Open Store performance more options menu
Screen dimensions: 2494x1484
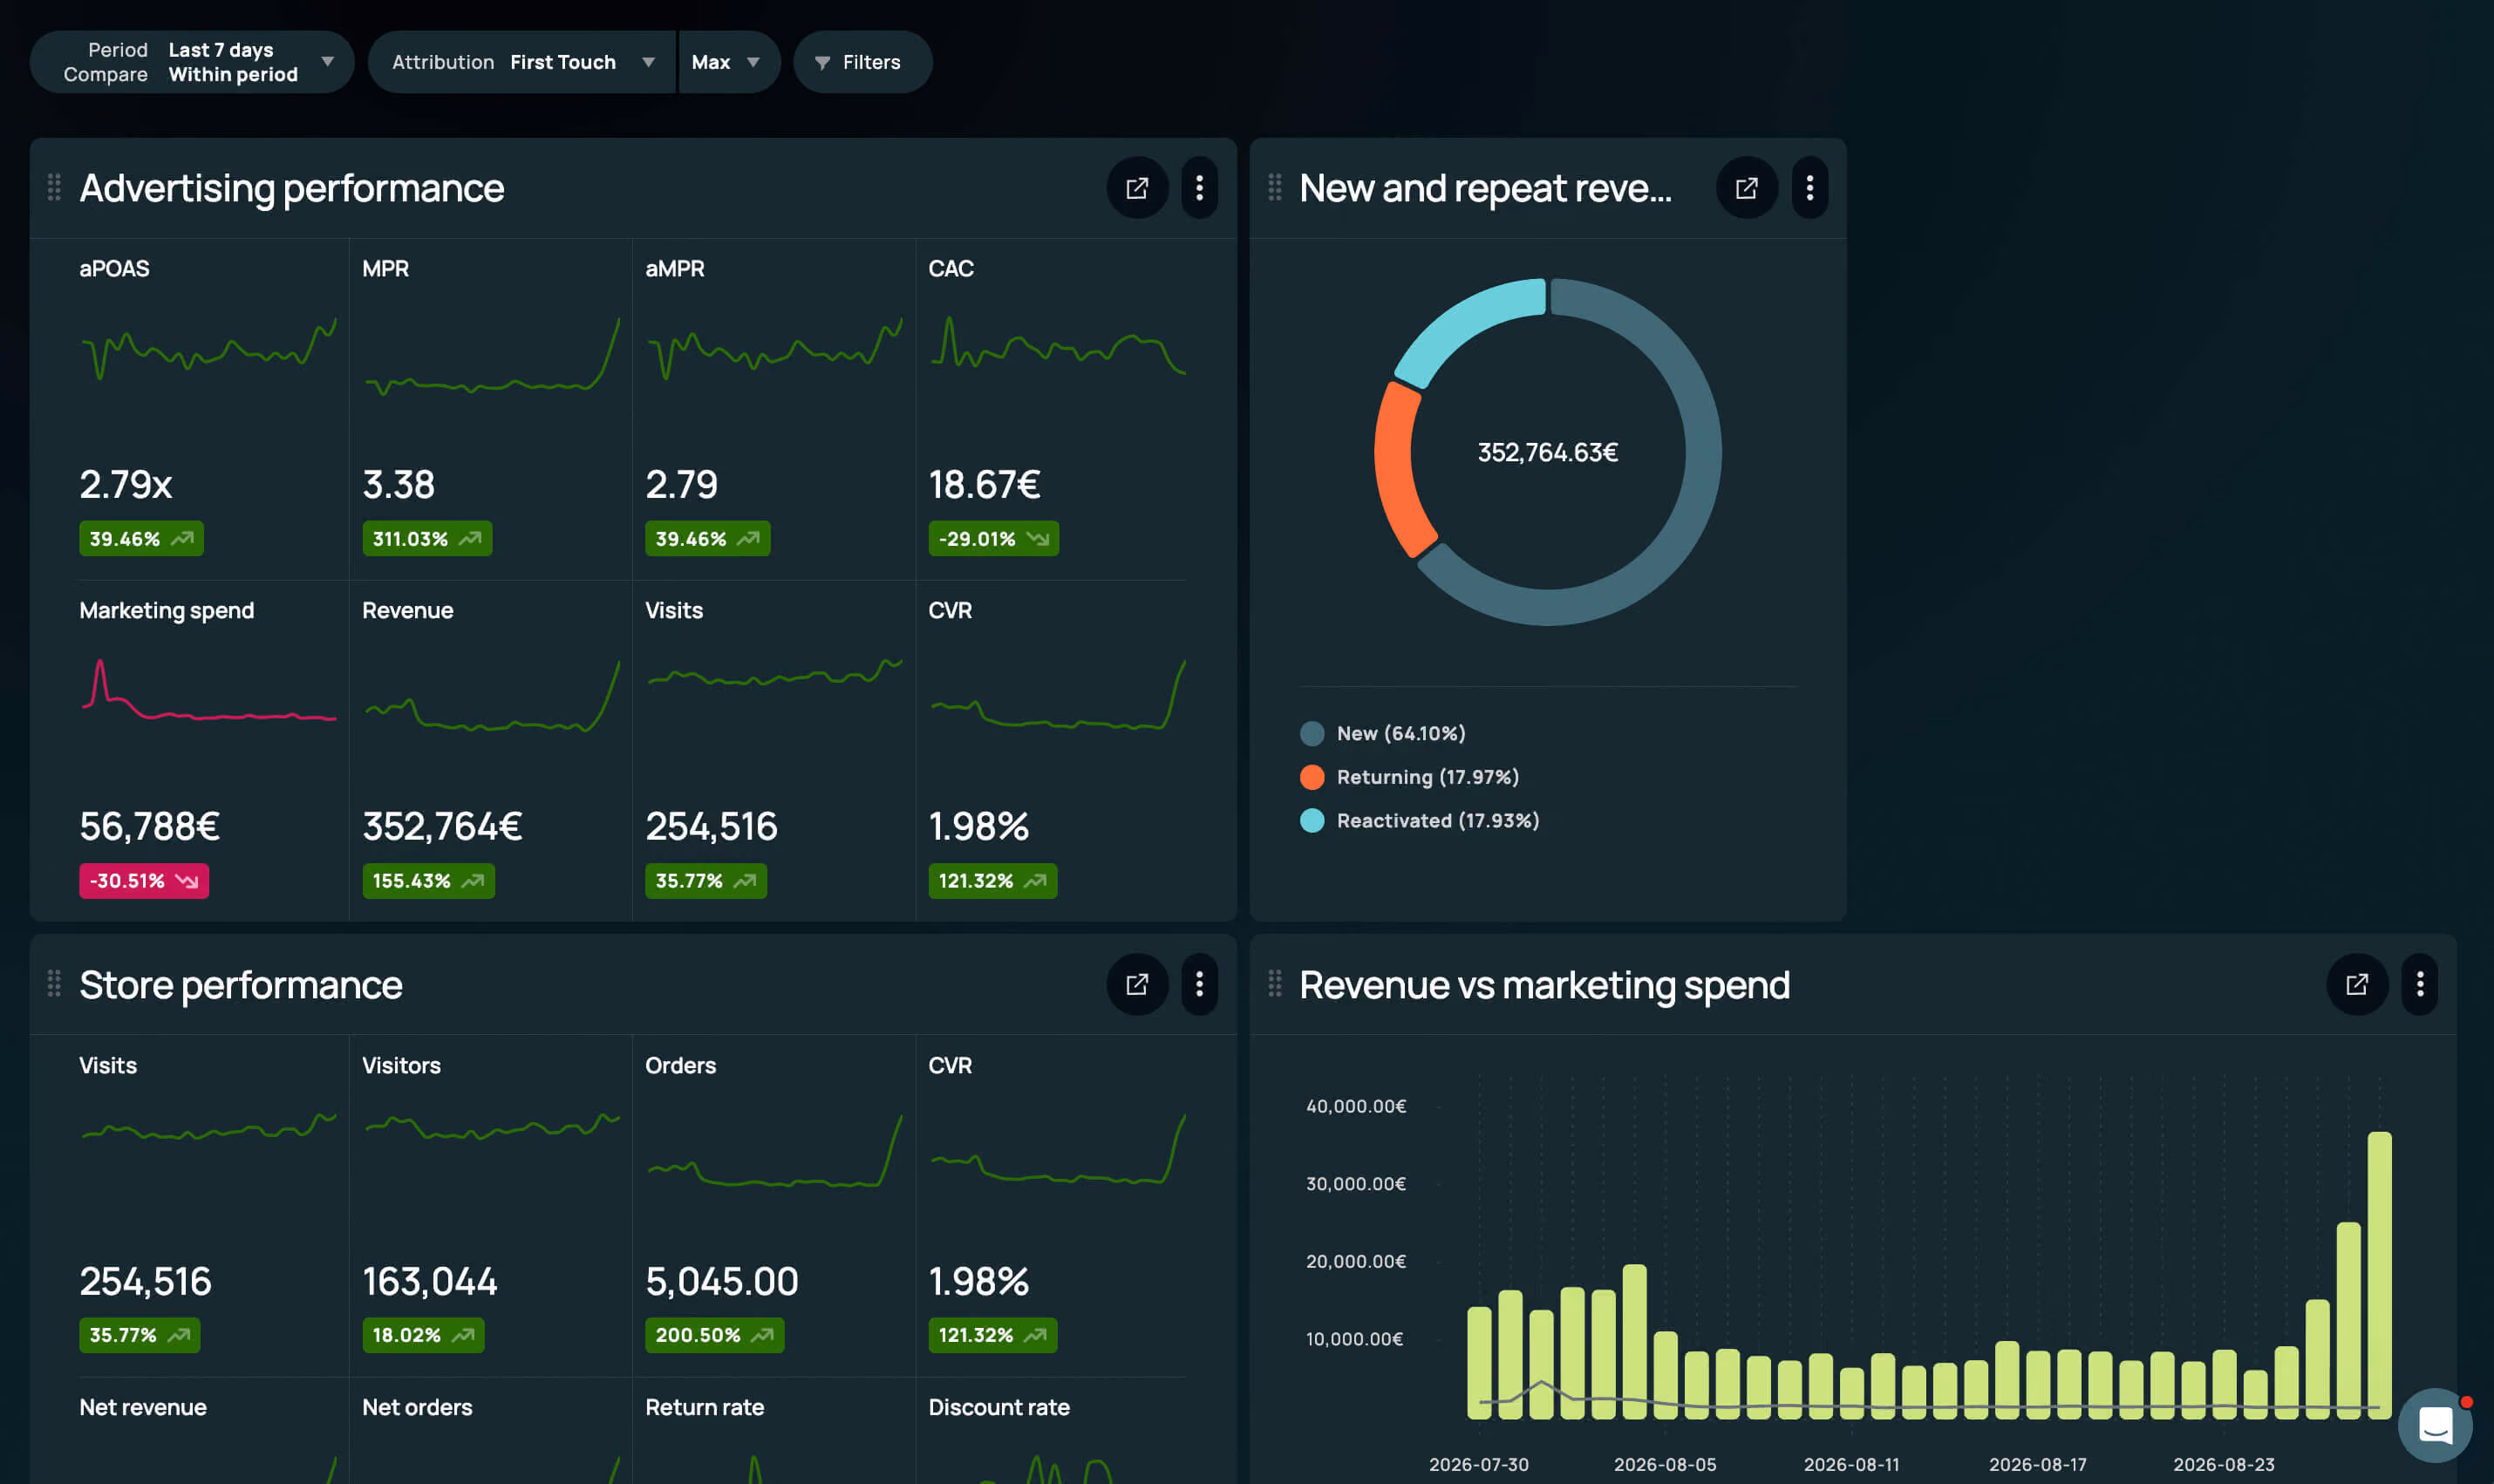pos(1199,985)
